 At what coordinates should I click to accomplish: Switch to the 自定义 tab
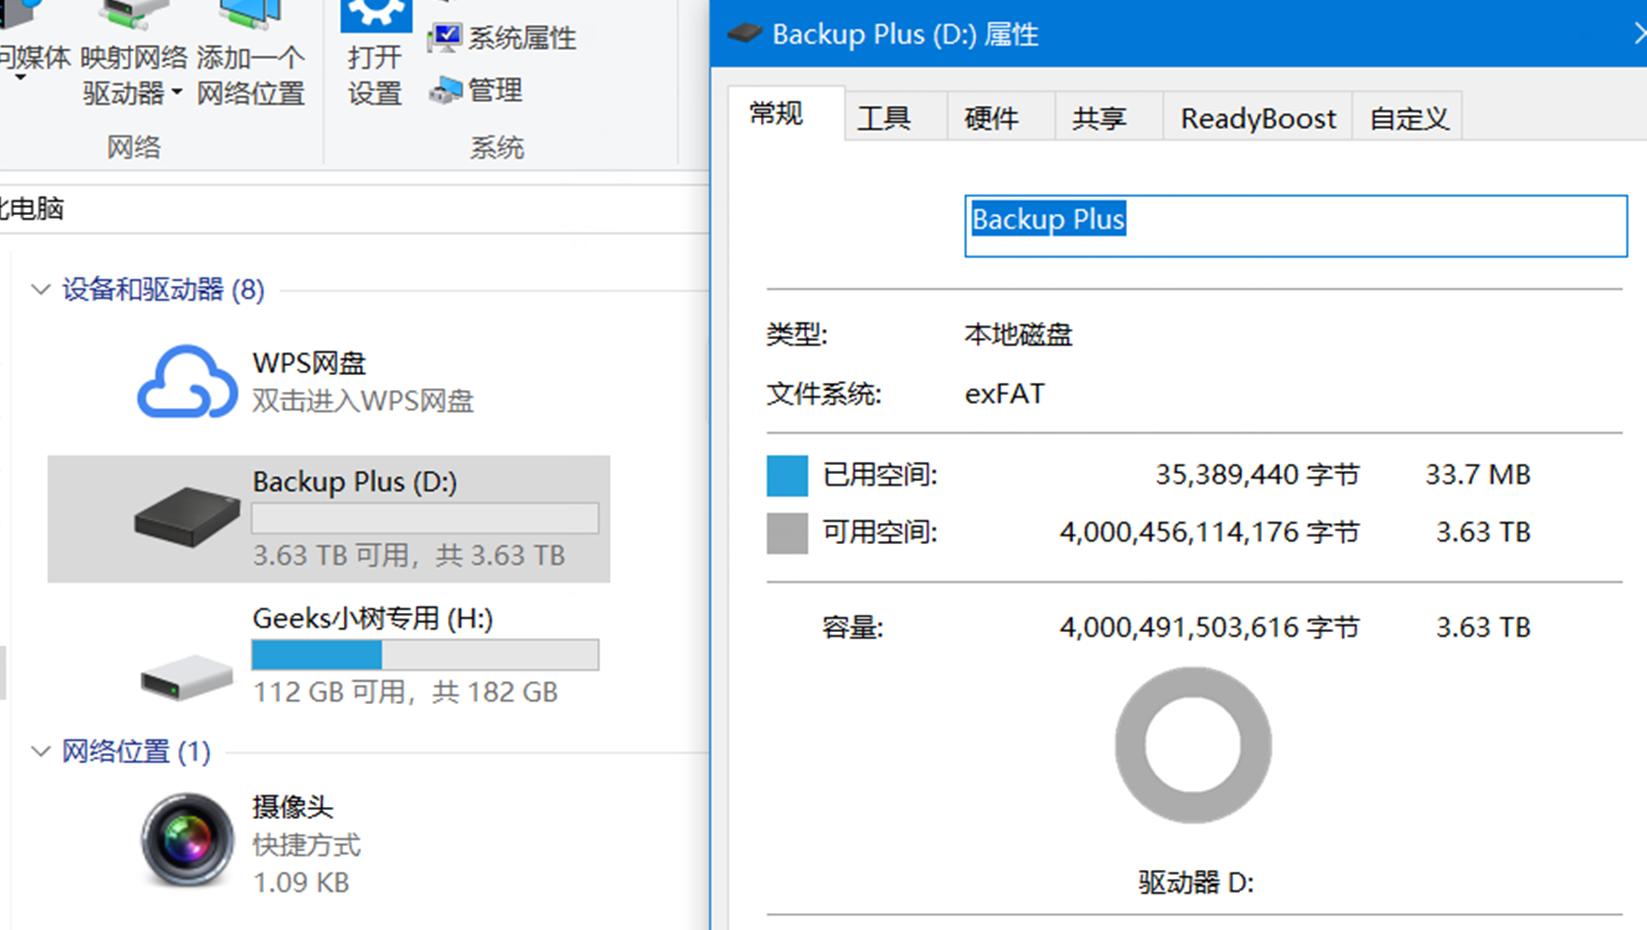(x=1406, y=117)
